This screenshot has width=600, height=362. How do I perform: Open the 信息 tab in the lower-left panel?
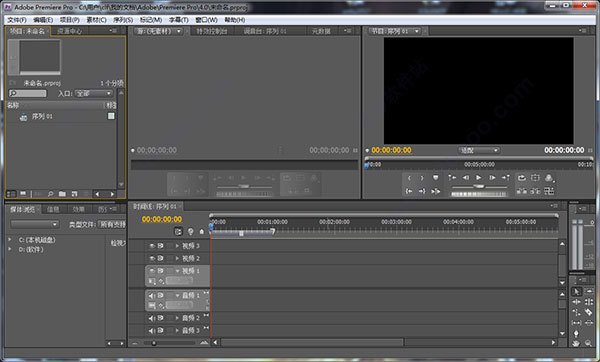(53, 209)
